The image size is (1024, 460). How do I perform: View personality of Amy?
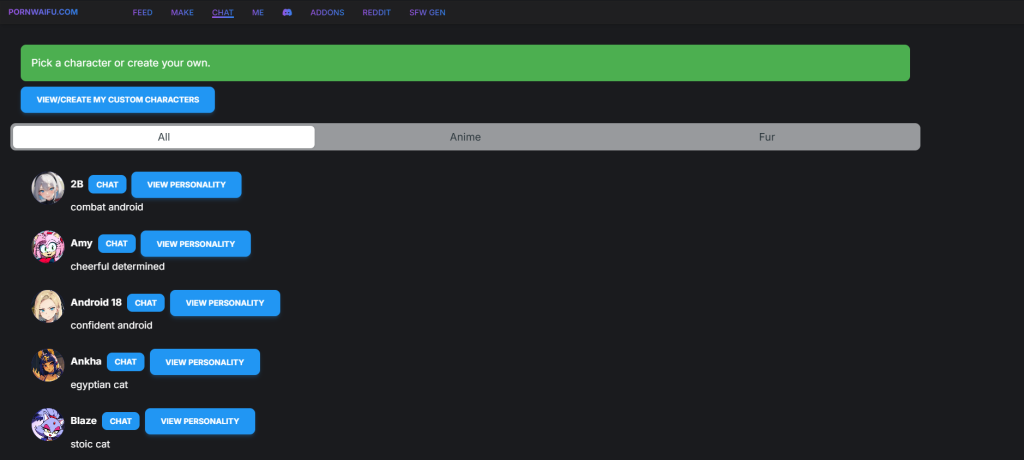[x=196, y=244]
